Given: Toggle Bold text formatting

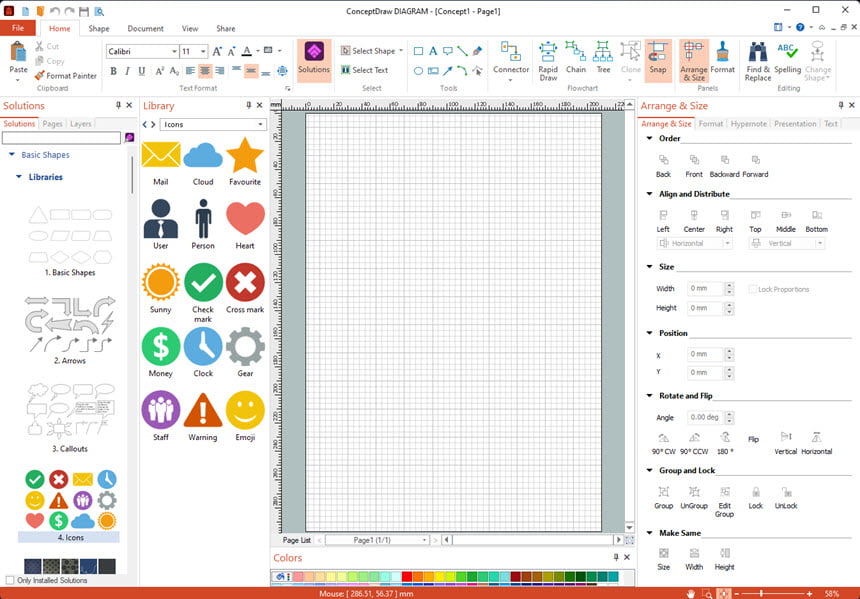Looking at the screenshot, I should [114, 71].
